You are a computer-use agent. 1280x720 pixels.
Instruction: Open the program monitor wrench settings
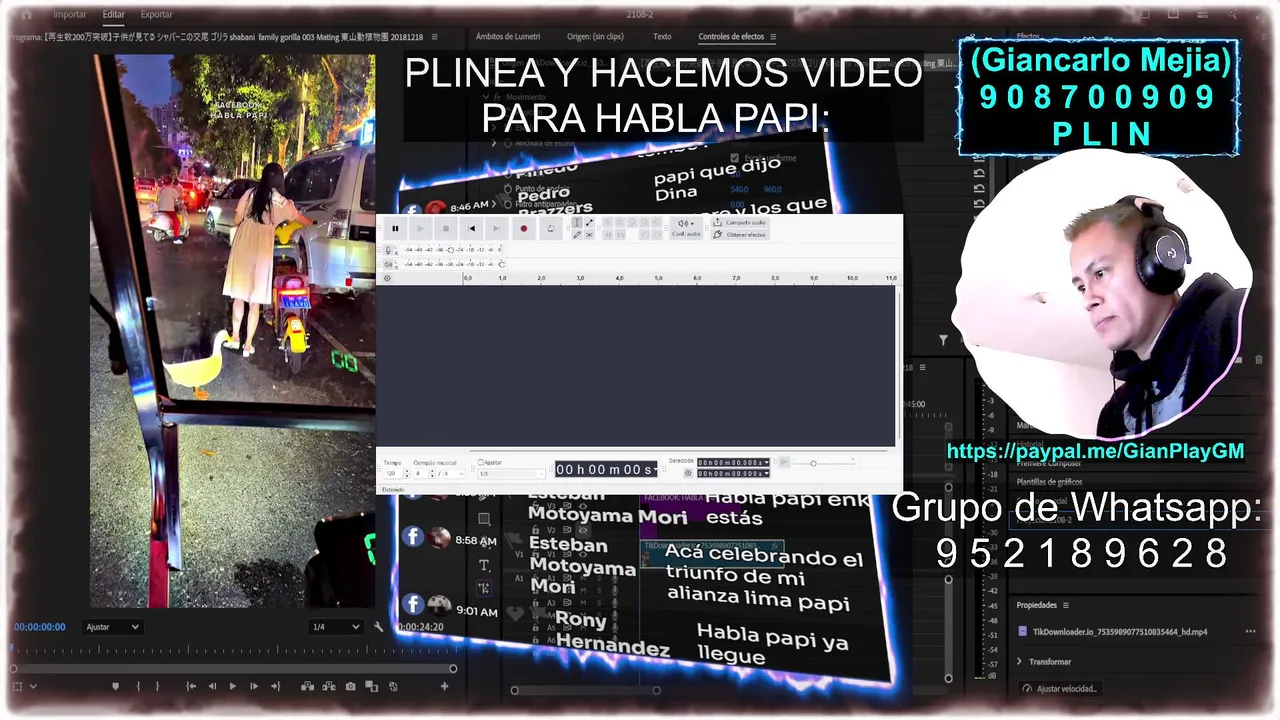tap(379, 627)
